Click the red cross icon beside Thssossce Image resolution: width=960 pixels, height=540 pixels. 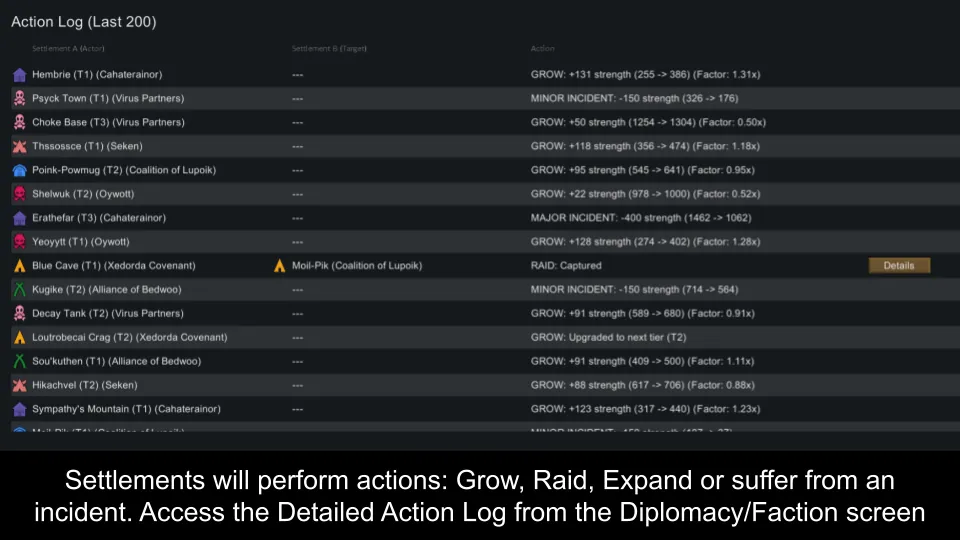click(19, 147)
